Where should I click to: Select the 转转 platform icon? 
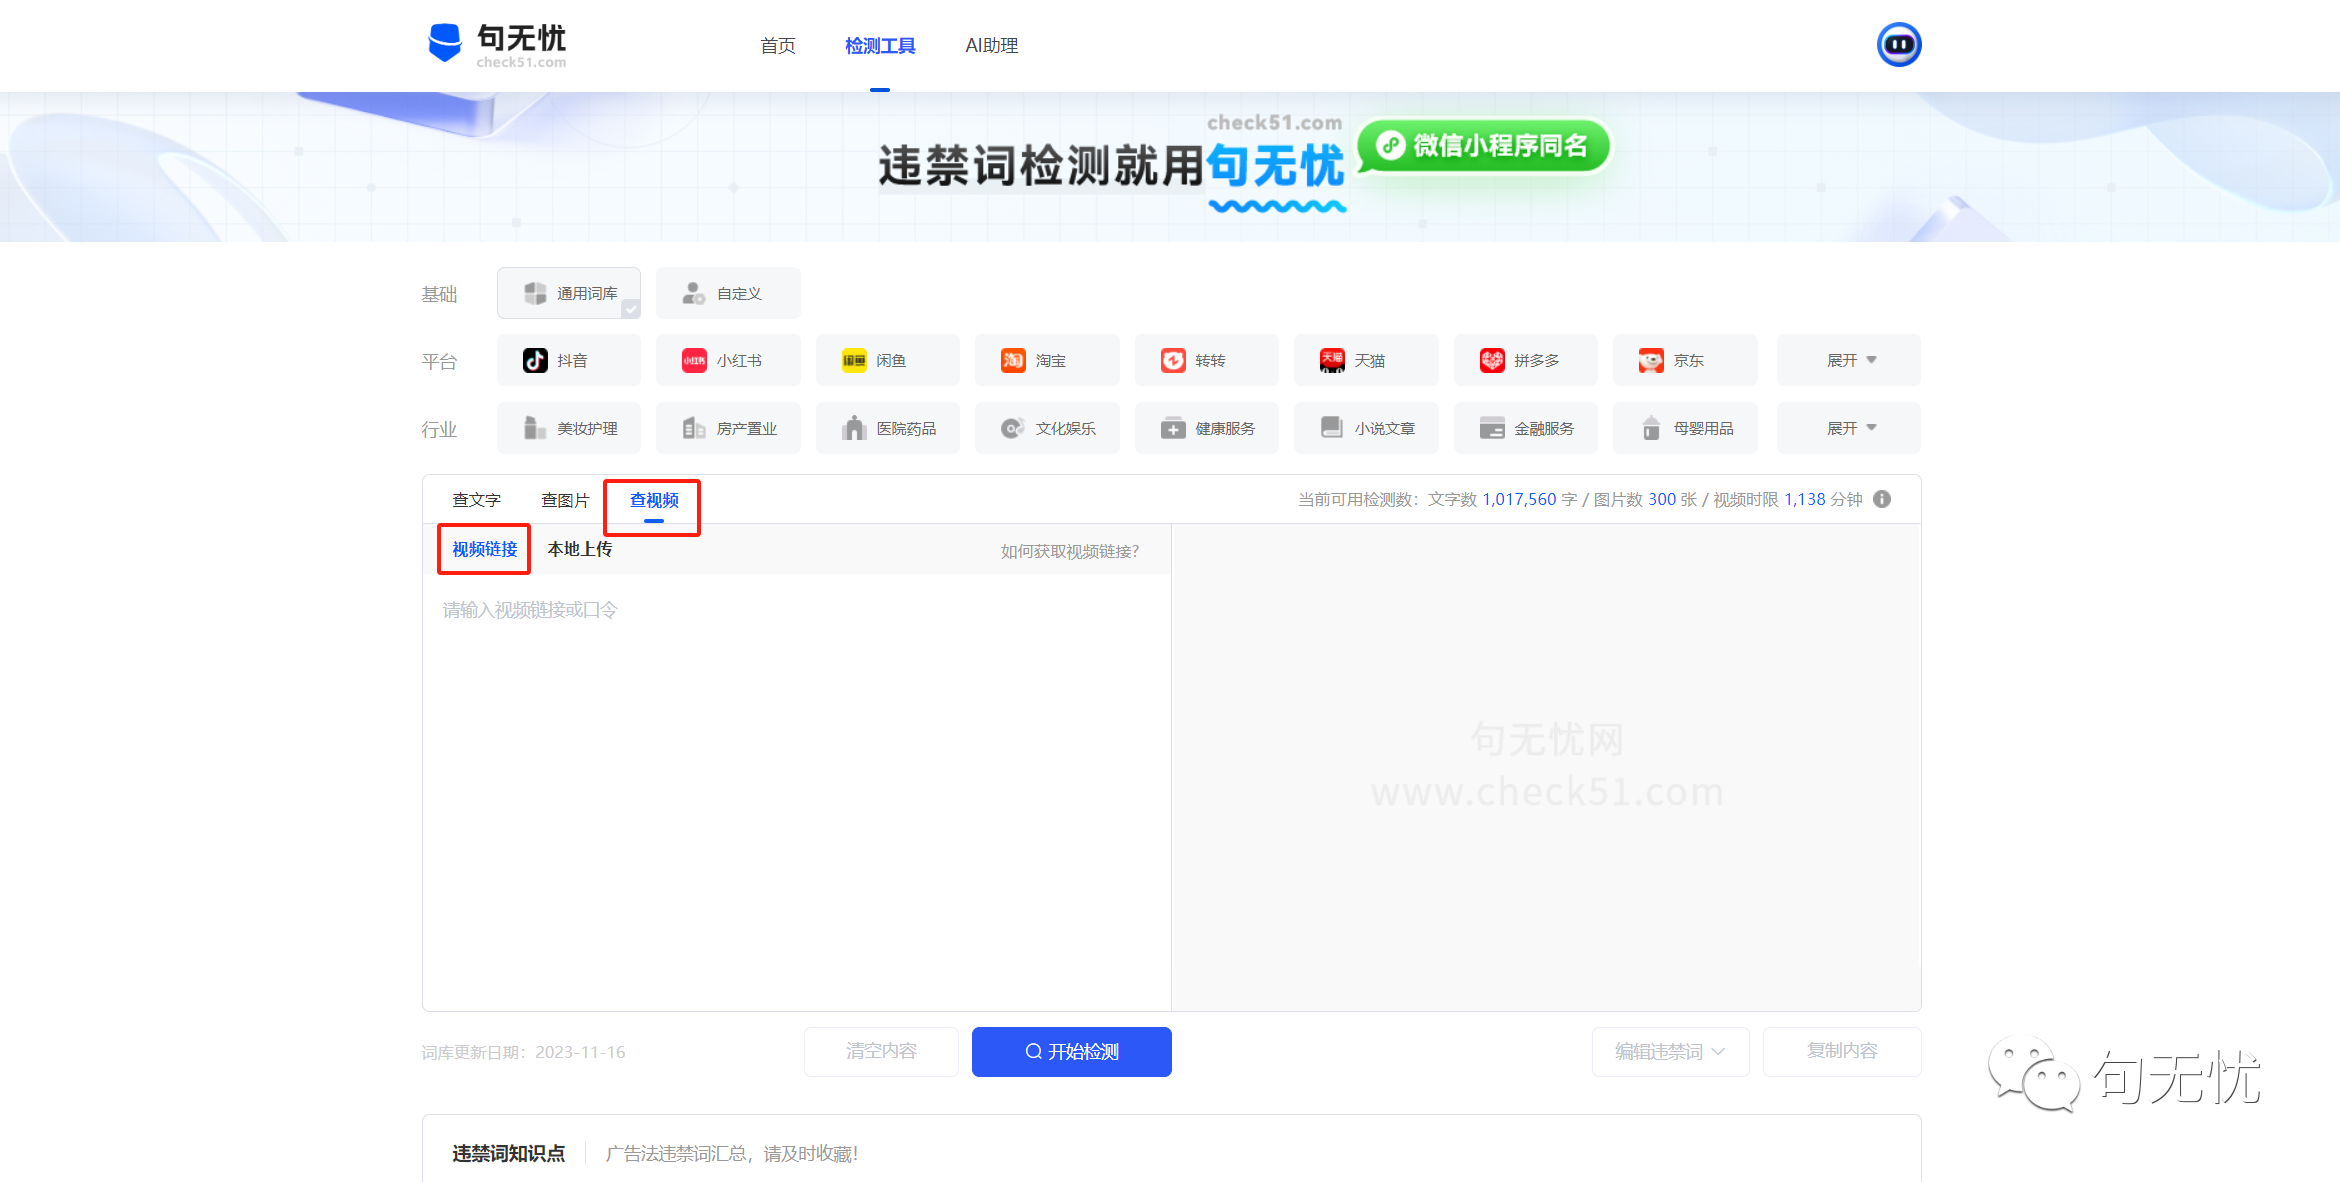(1173, 360)
